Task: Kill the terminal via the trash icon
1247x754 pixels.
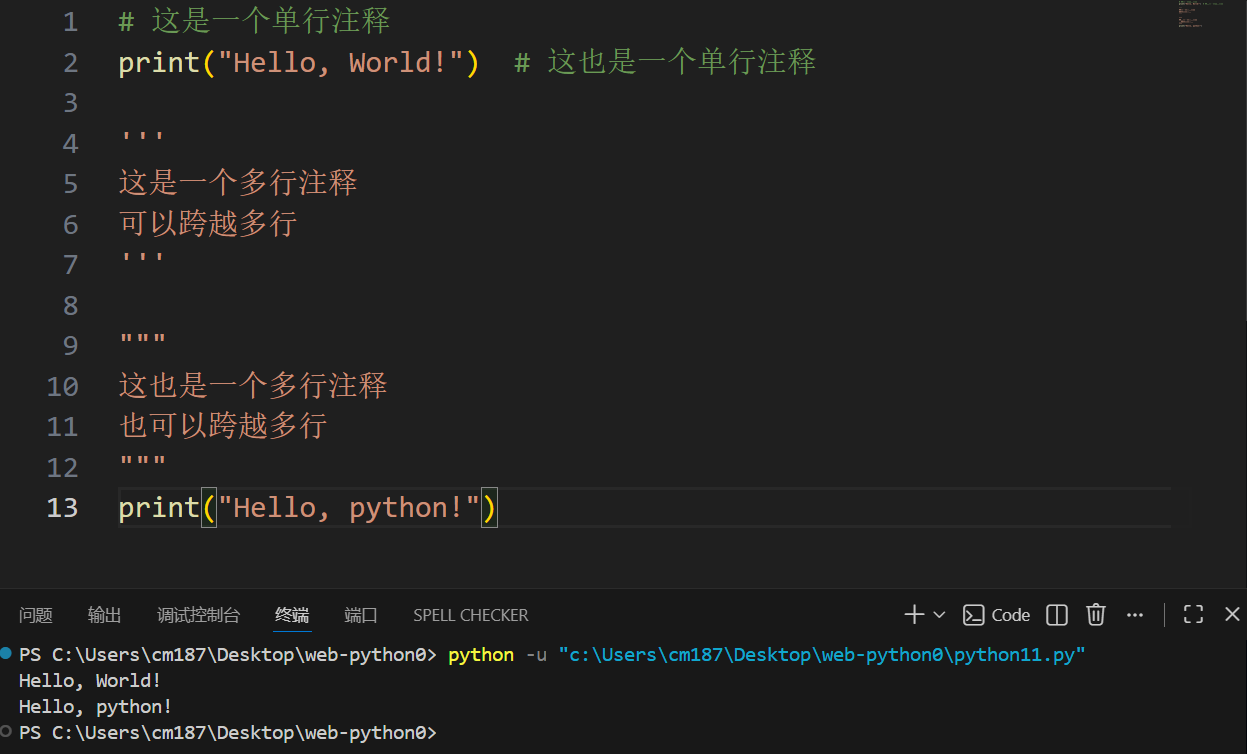Action: tap(1095, 614)
